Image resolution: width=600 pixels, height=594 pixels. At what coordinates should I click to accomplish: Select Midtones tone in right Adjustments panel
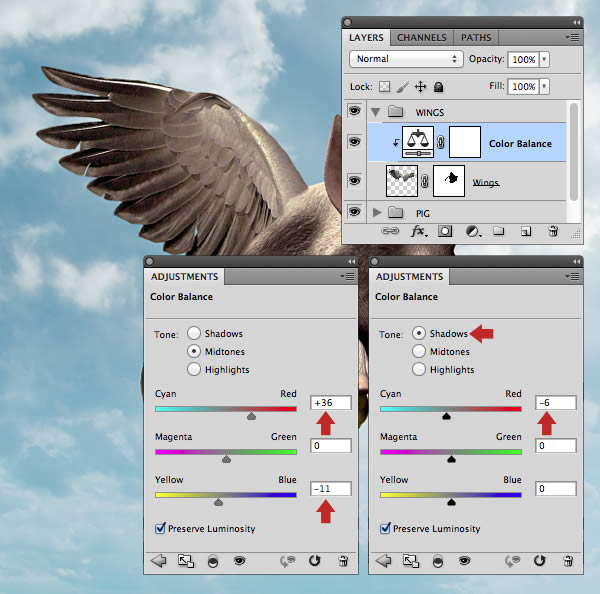coord(419,351)
